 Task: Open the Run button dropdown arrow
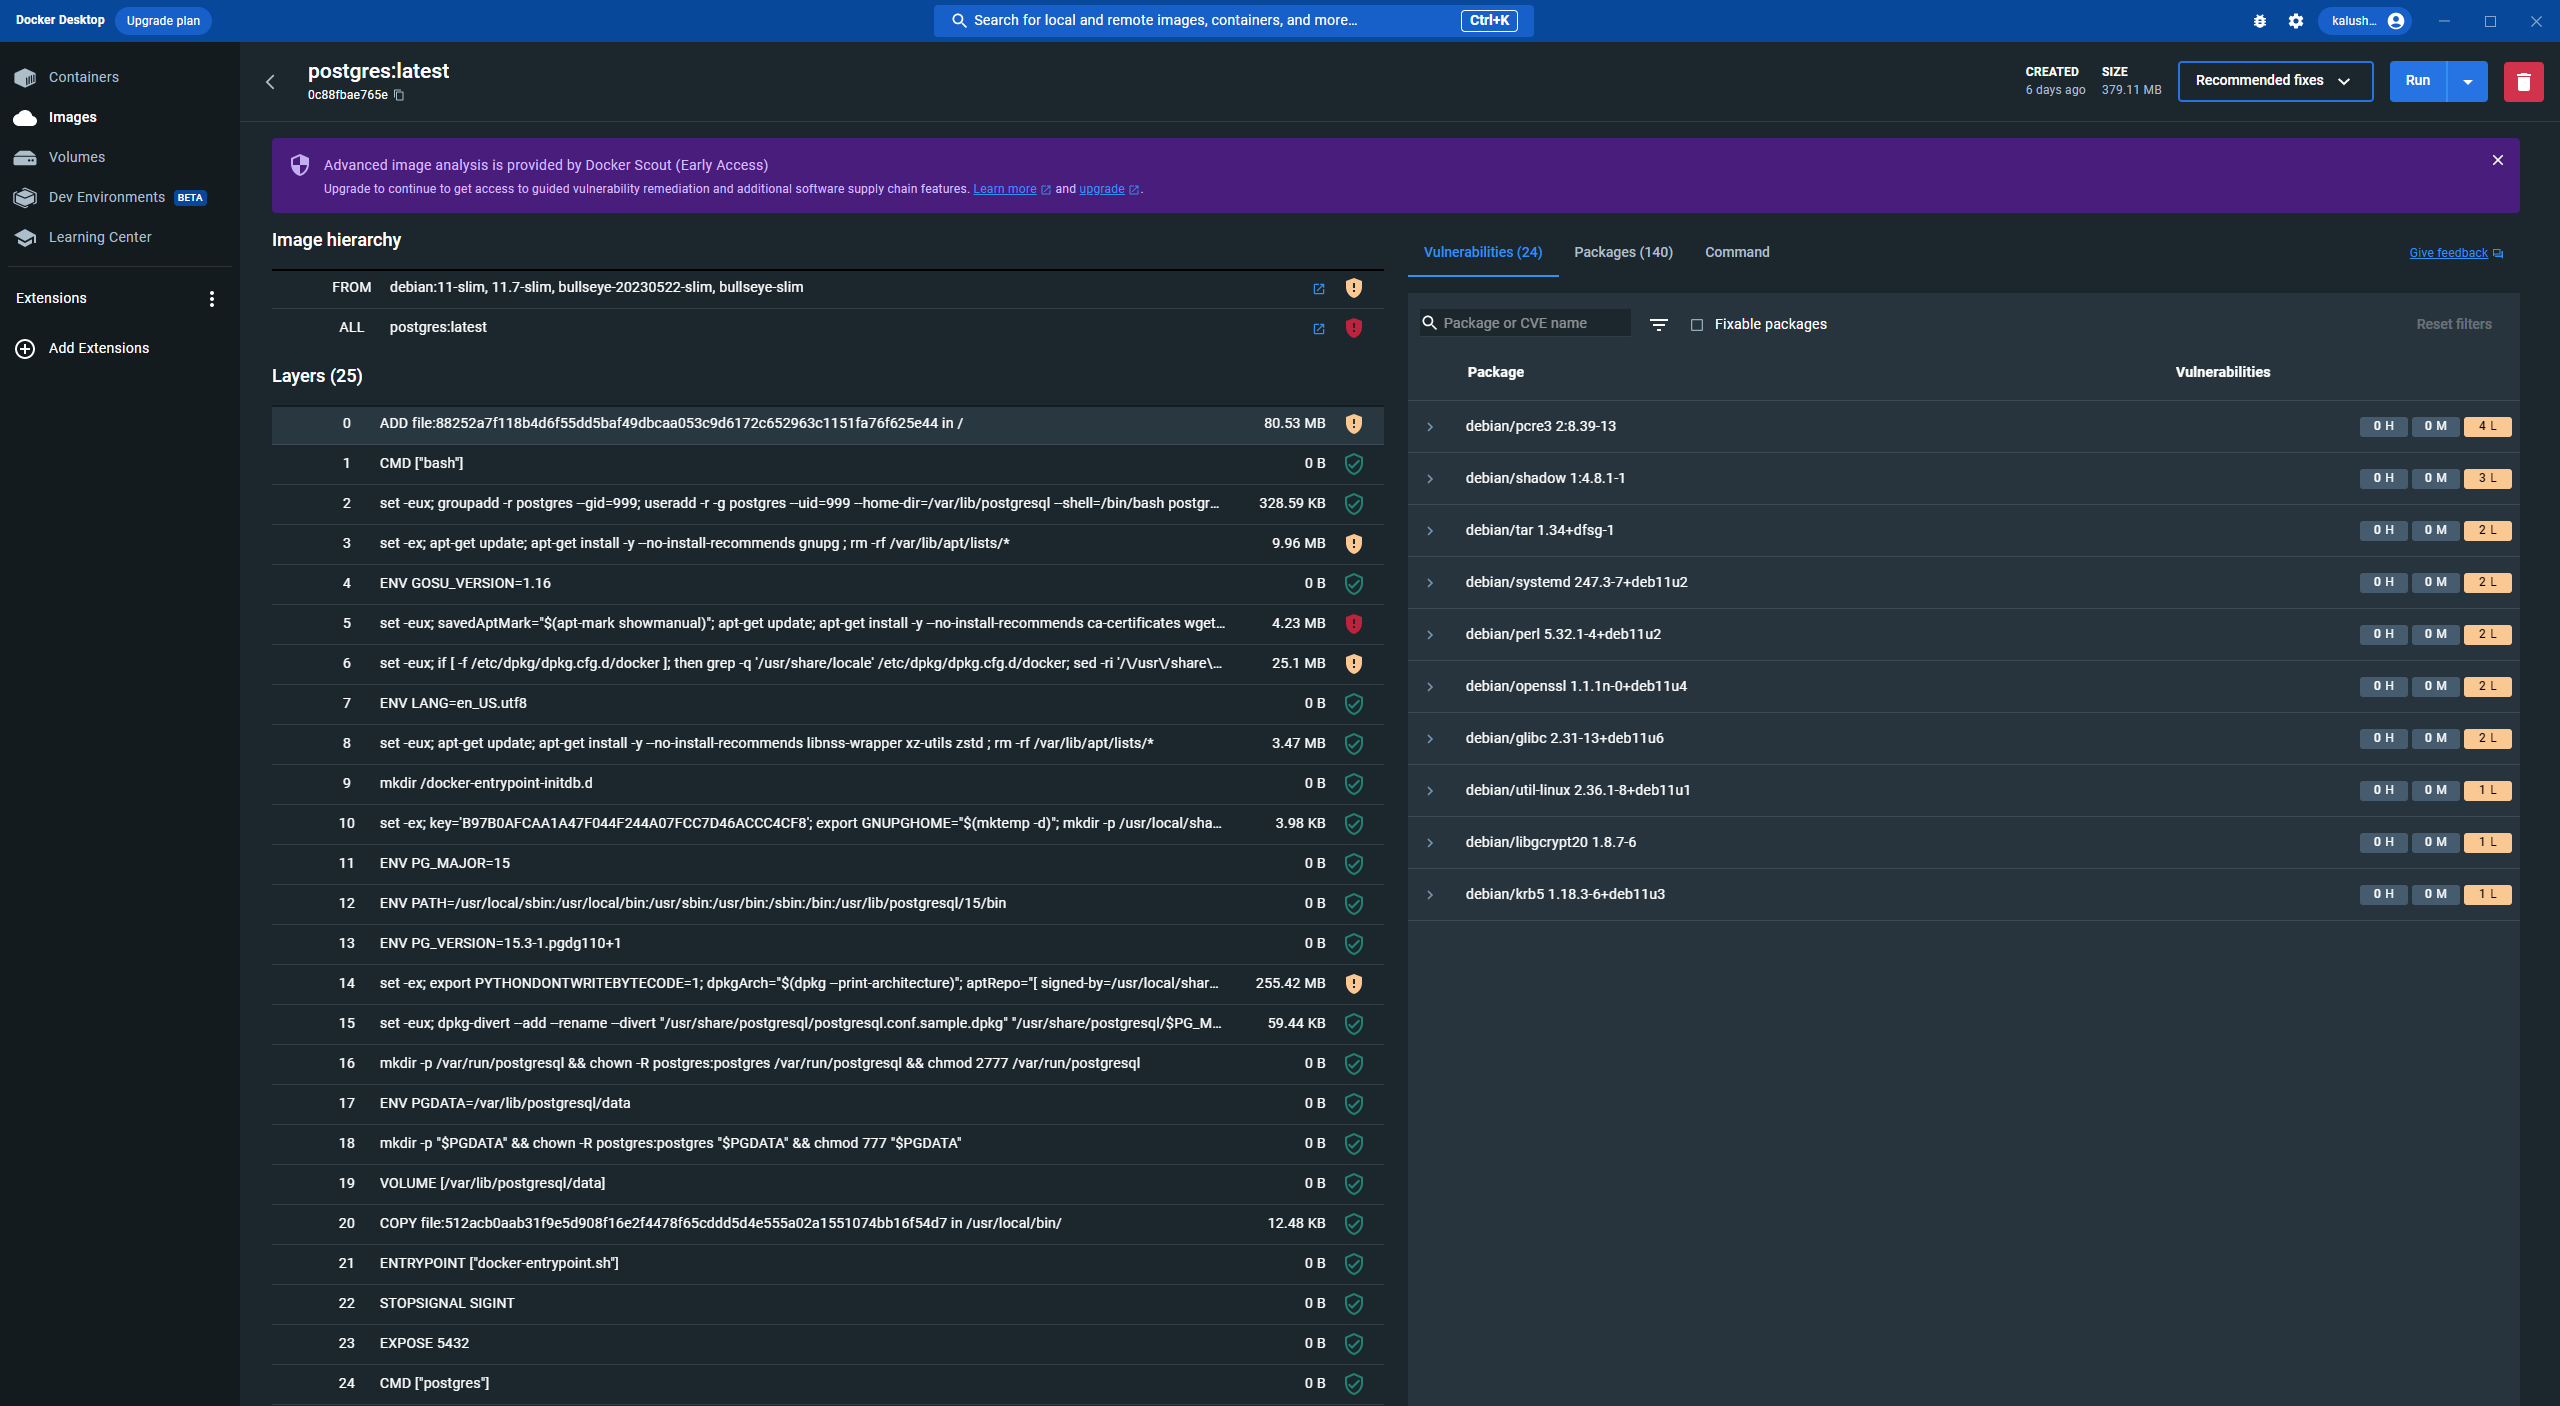pos(2468,81)
